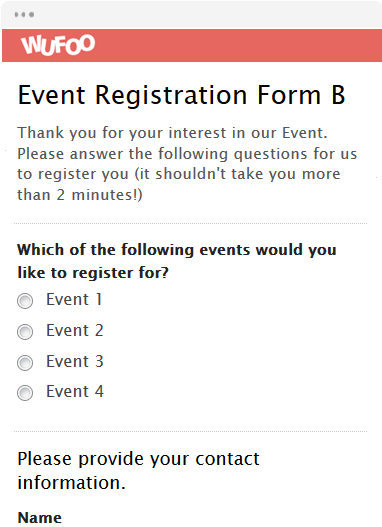382x527 pixels.
Task: Click the dotted divider below Event 4
Action: pos(190,431)
